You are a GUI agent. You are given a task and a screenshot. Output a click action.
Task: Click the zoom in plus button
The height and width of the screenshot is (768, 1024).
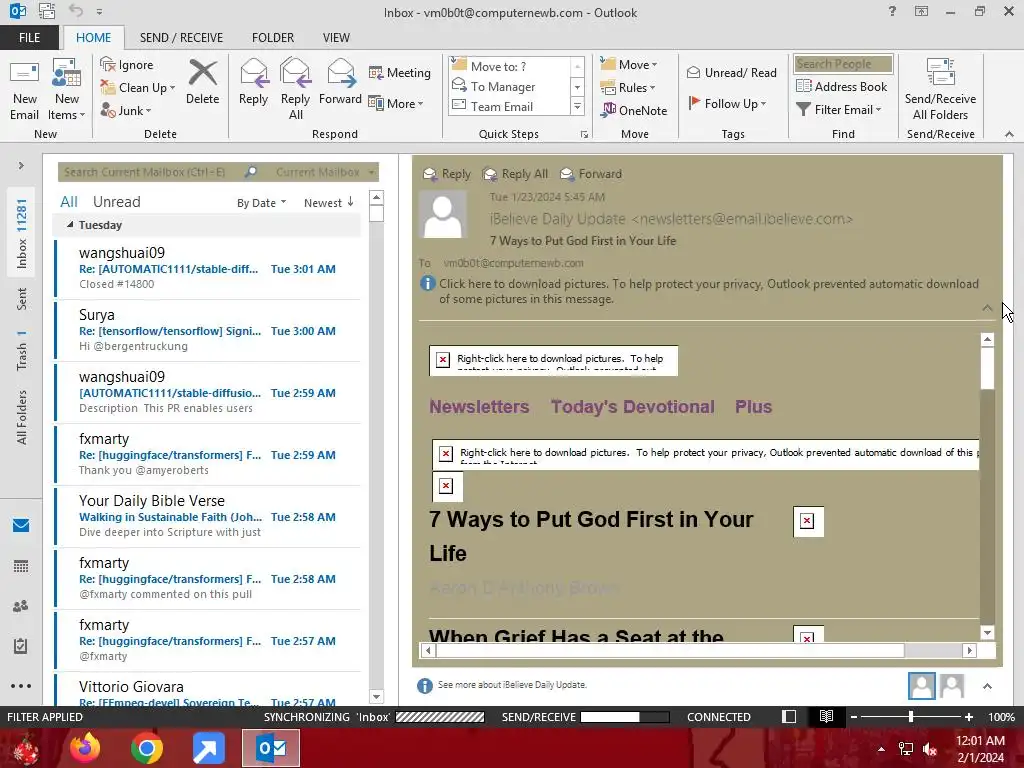[x=968, y=716]
